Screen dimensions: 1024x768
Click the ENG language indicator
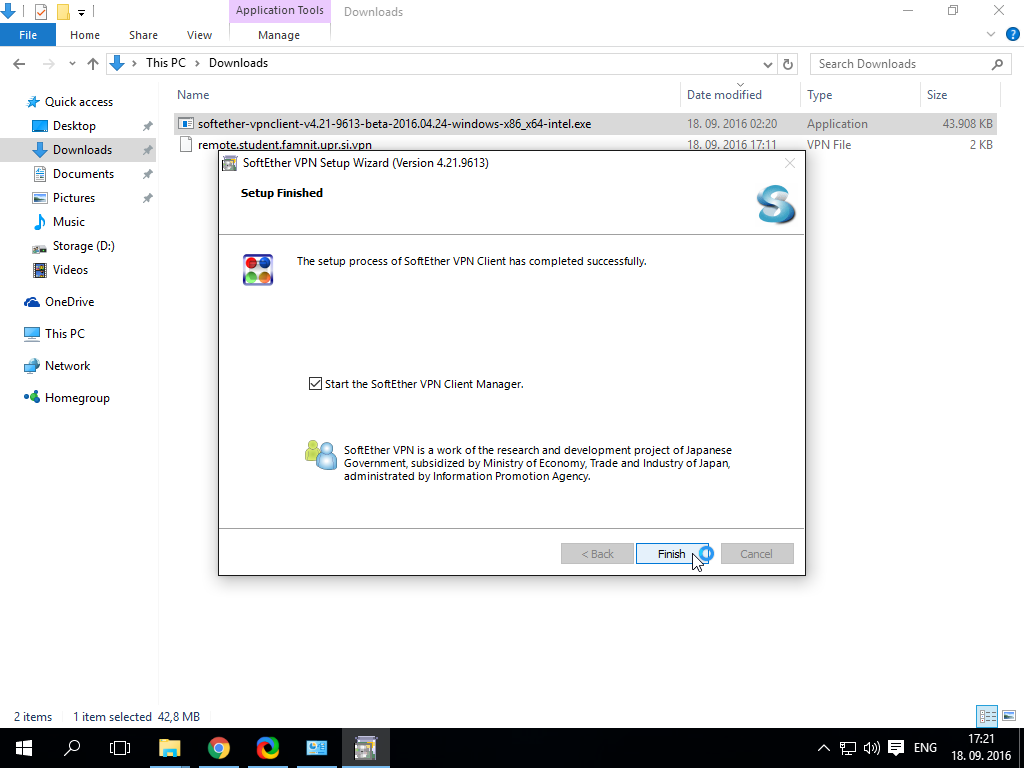click(x=925, y=748)
